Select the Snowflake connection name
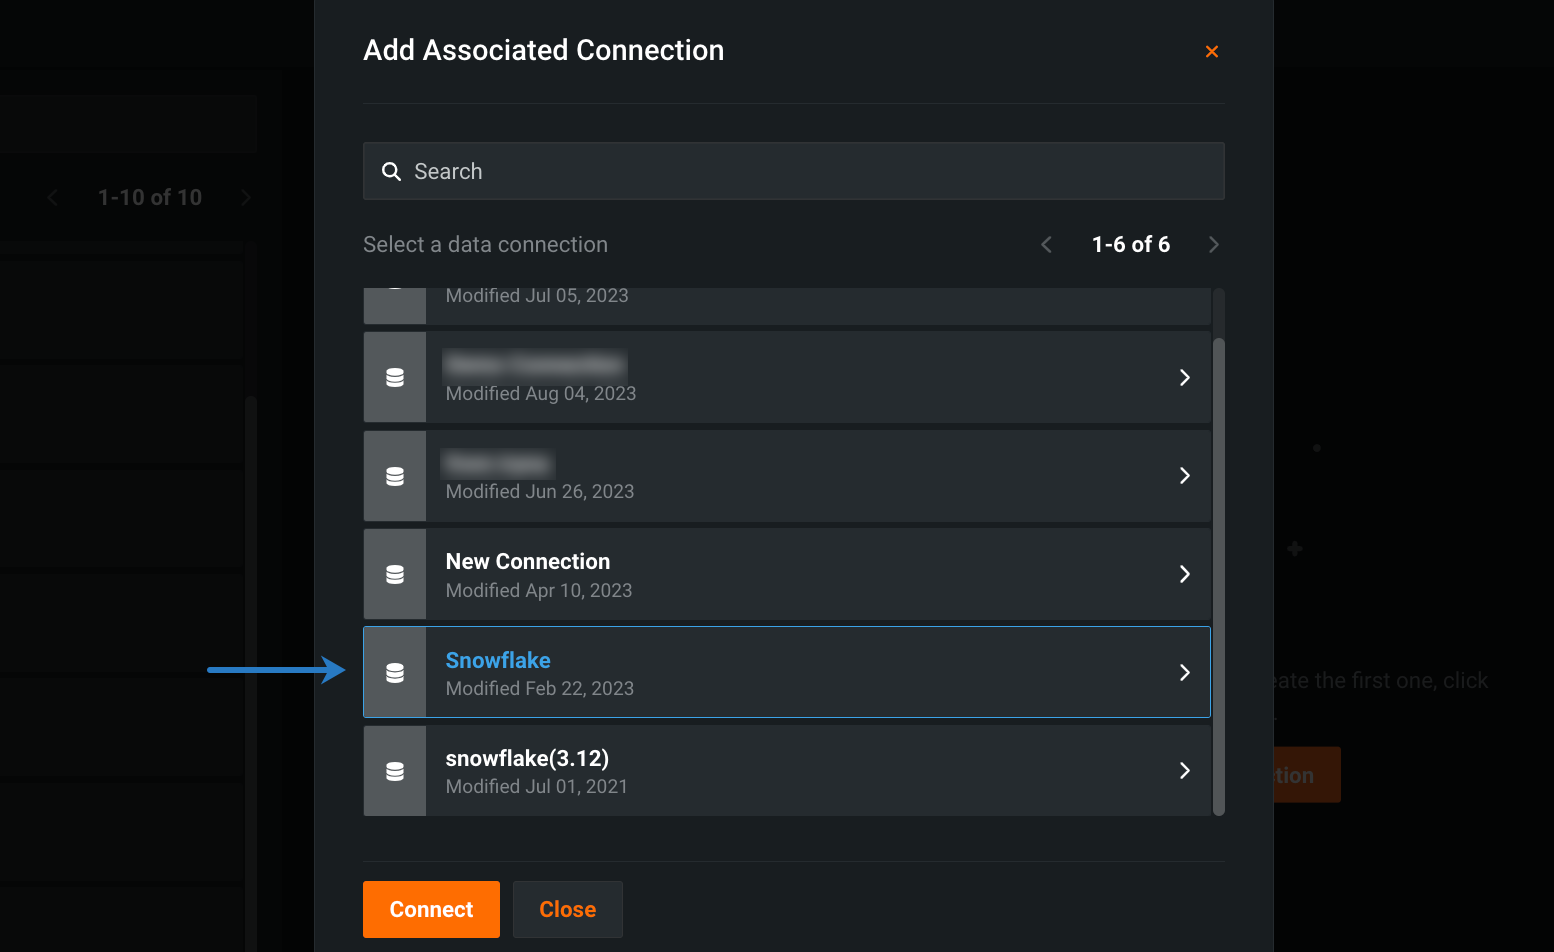The height and width of the screenshot is (952, 1554). pos(498,661)
